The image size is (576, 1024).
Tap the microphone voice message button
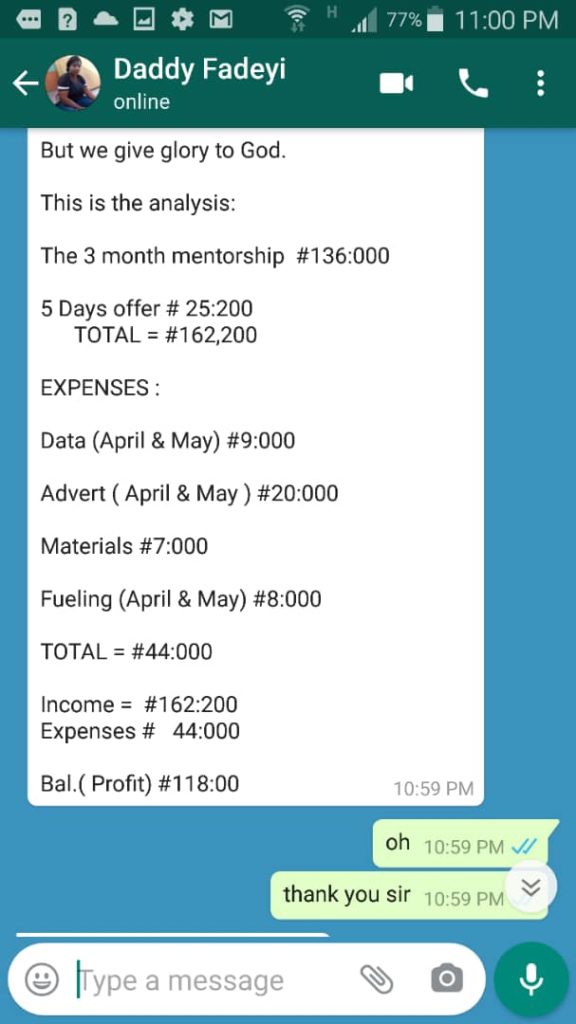[x=532, y=979]
